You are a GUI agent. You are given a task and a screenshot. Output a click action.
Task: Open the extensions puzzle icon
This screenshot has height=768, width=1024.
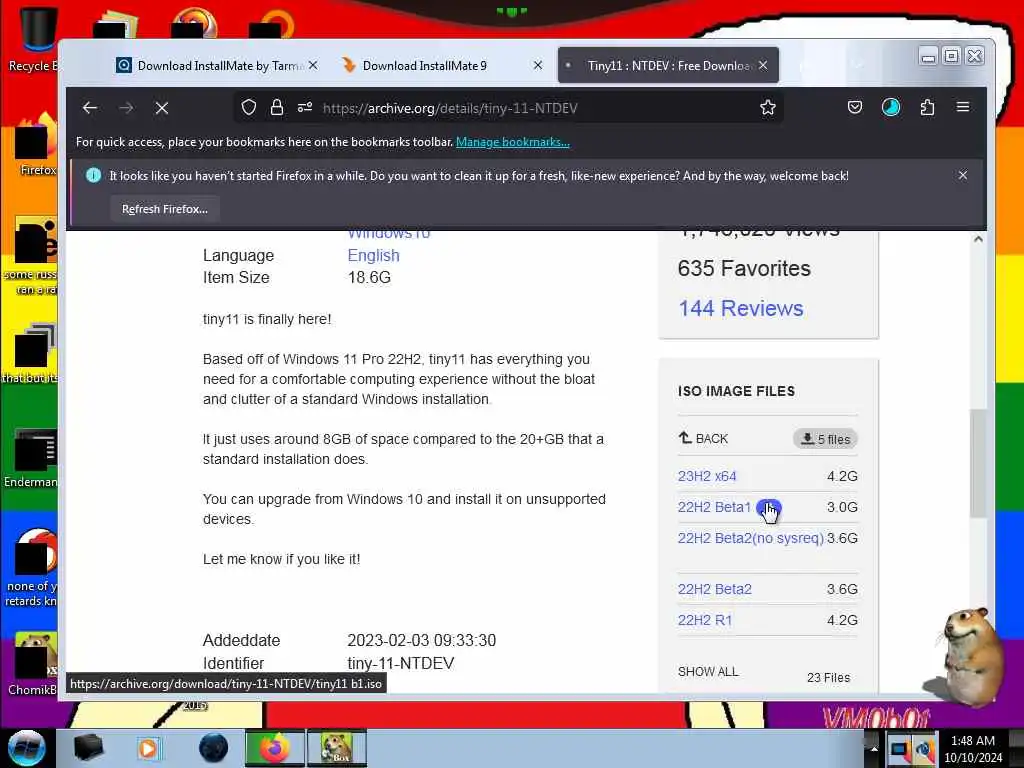(x=927, y=108)
